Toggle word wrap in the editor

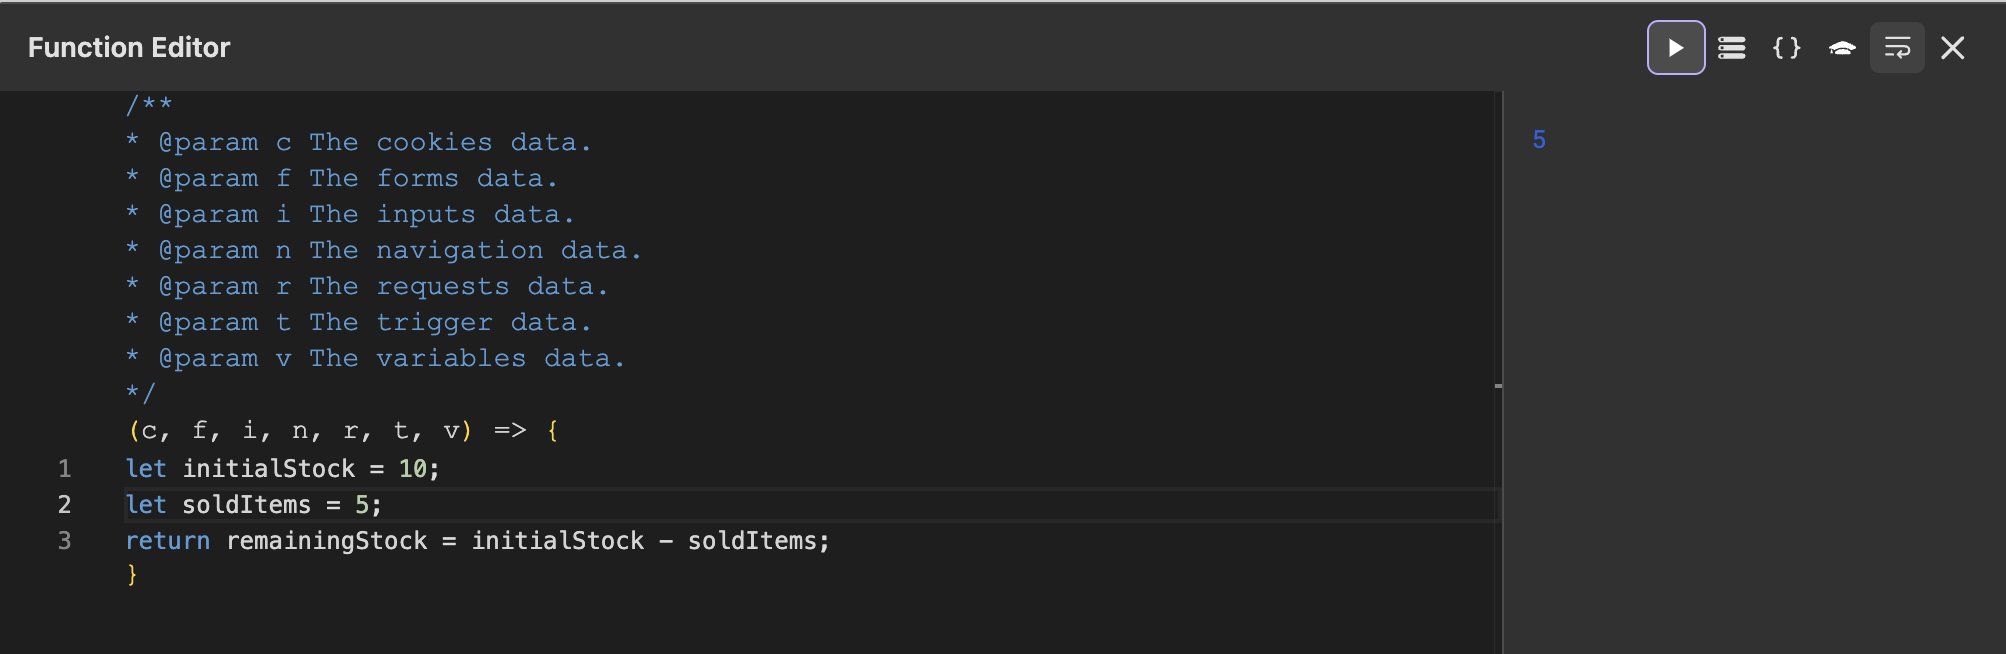click(x=1897, y=48)
